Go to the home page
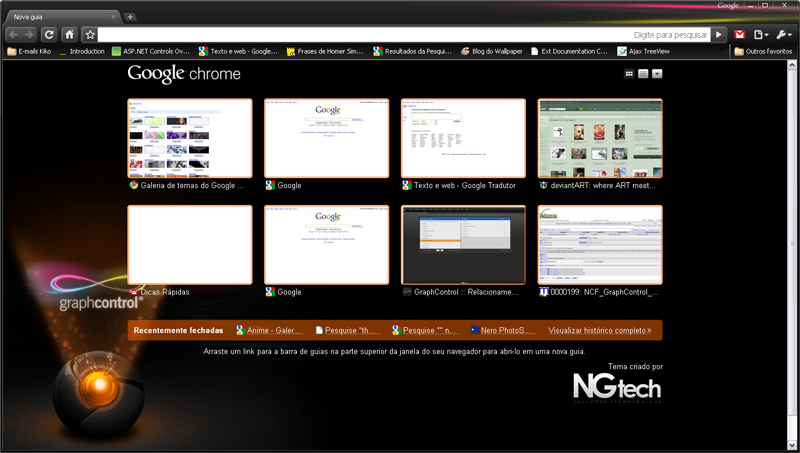800x453 pixels. (69, 35)
